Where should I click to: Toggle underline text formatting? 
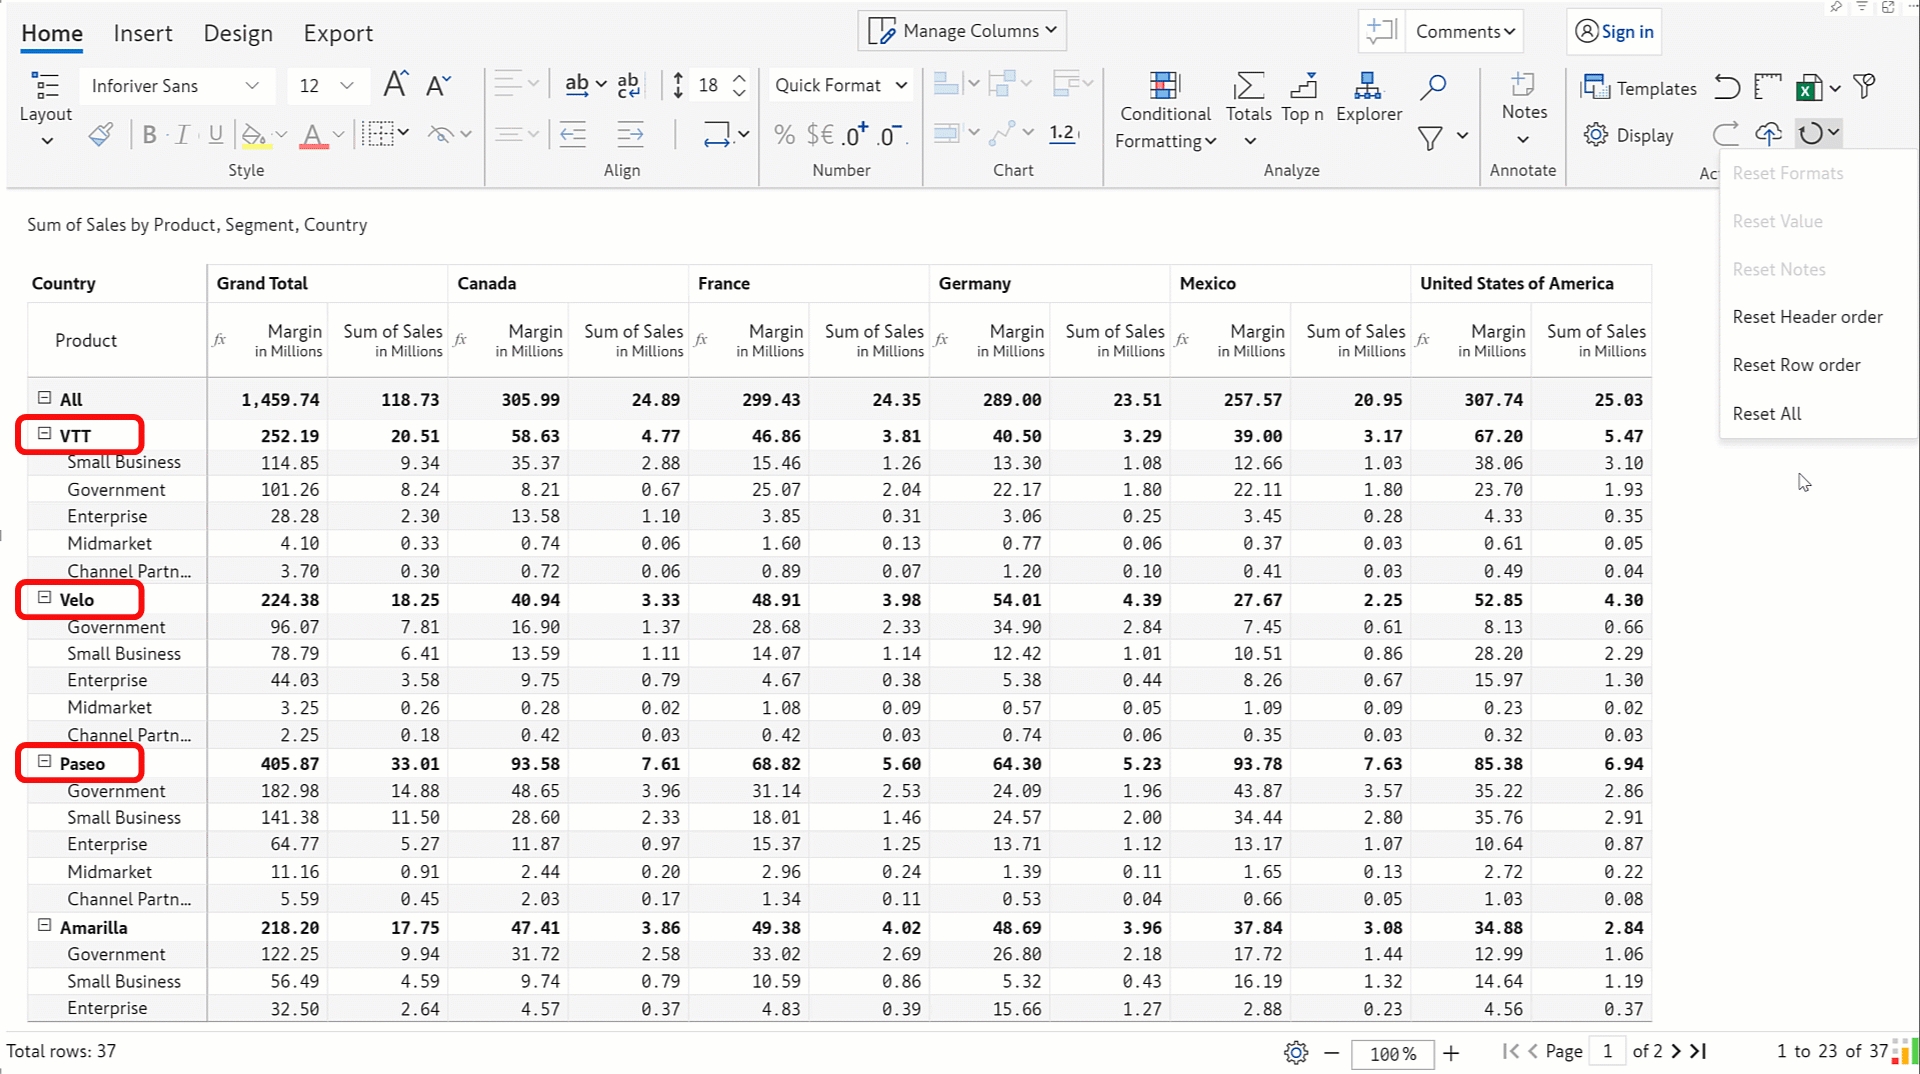215,135
